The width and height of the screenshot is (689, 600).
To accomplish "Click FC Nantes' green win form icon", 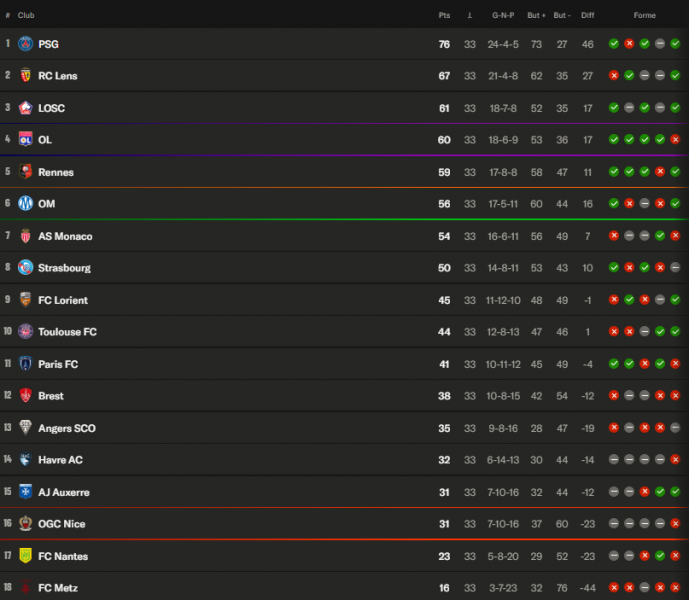I will 660,556.
